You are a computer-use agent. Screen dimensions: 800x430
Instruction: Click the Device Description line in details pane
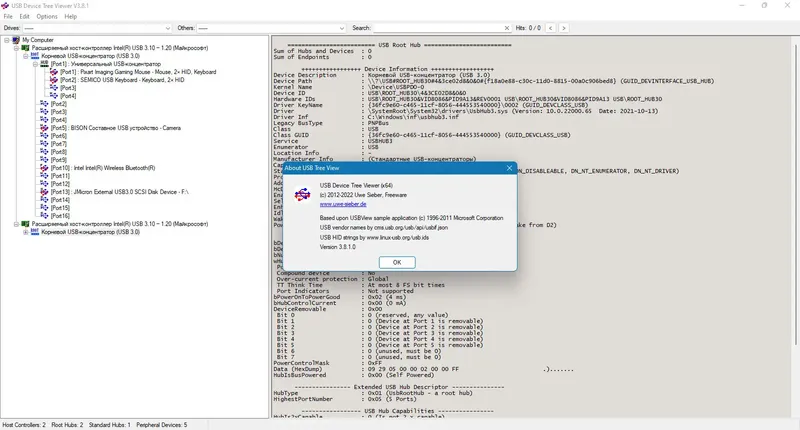382,75
